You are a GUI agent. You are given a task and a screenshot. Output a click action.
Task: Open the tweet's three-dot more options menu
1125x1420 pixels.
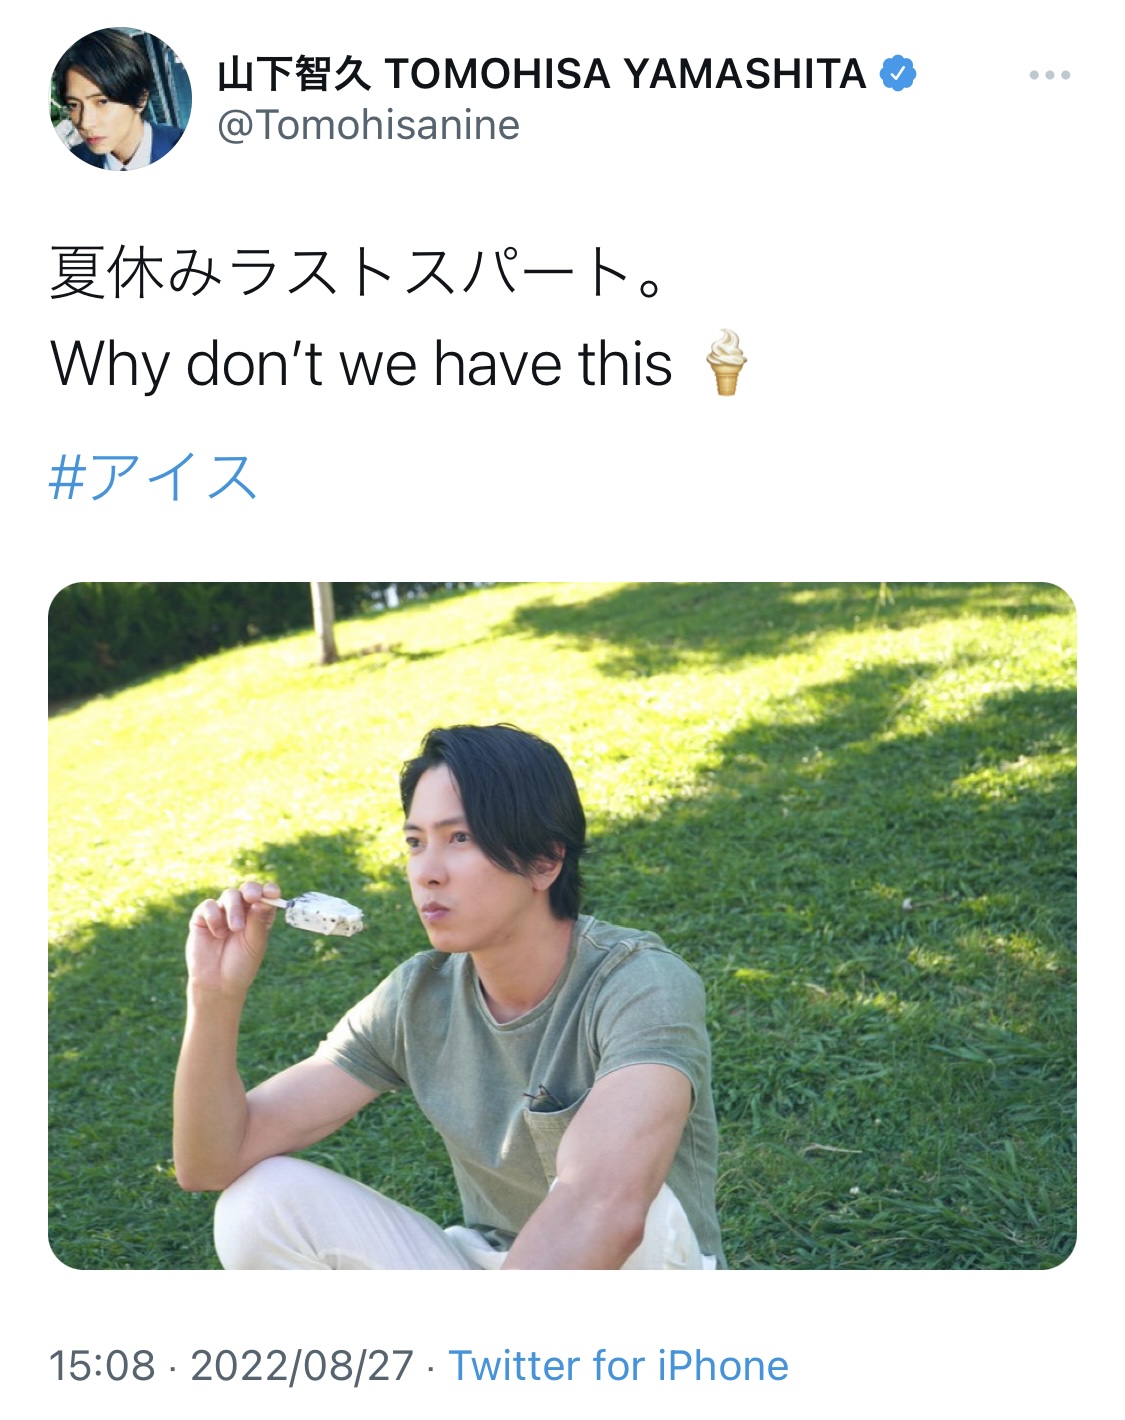[1049, 75]
